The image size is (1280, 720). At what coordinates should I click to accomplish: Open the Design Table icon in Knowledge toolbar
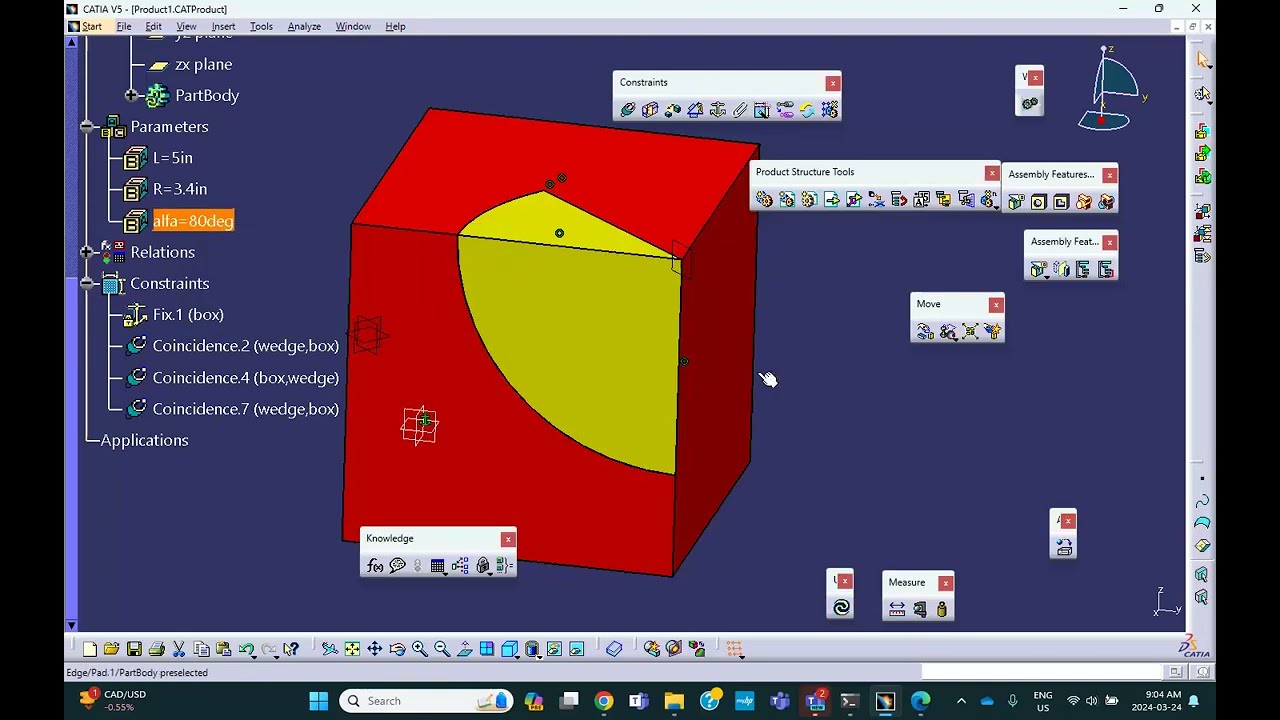coord(437,566)
